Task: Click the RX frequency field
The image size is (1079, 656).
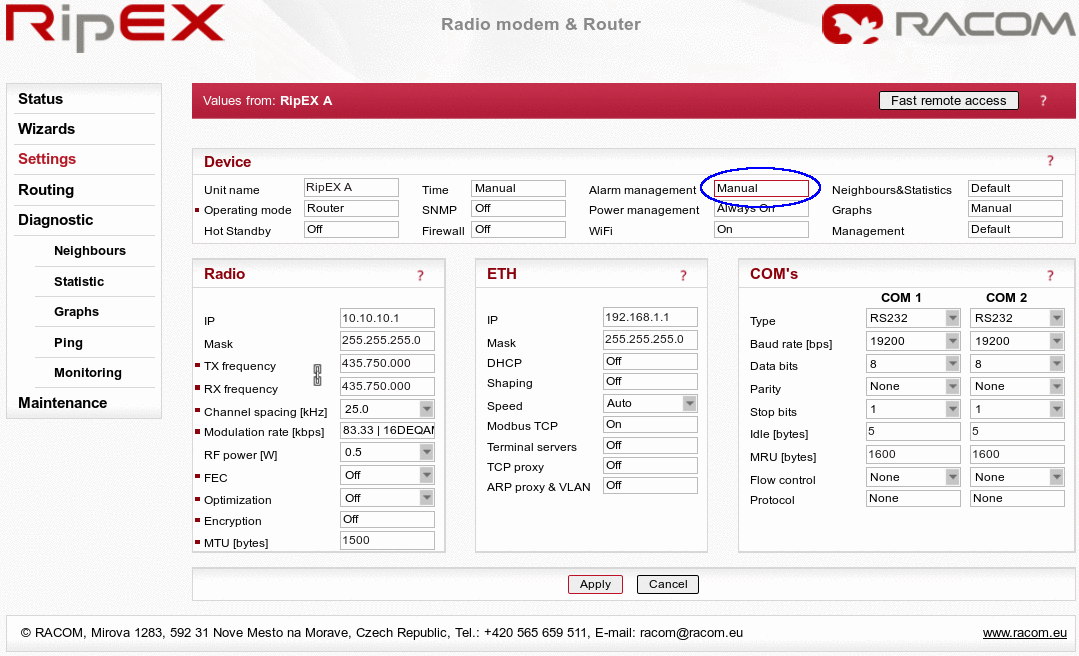Action: (x=387, y=386)
